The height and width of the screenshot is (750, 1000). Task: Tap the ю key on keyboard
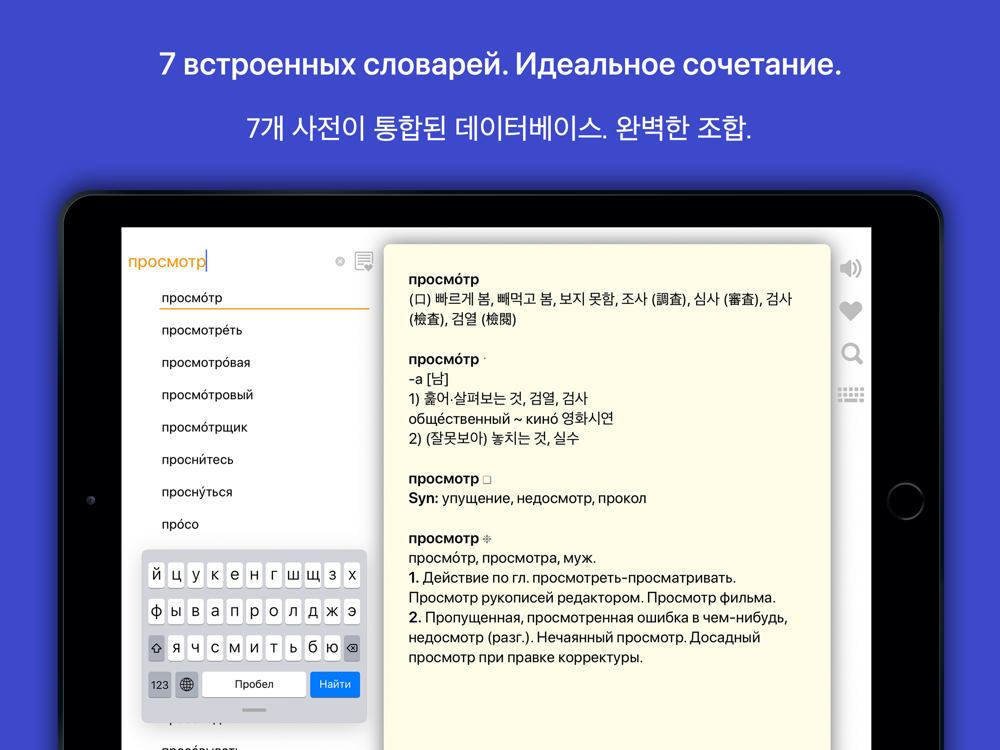coord(332,648)
